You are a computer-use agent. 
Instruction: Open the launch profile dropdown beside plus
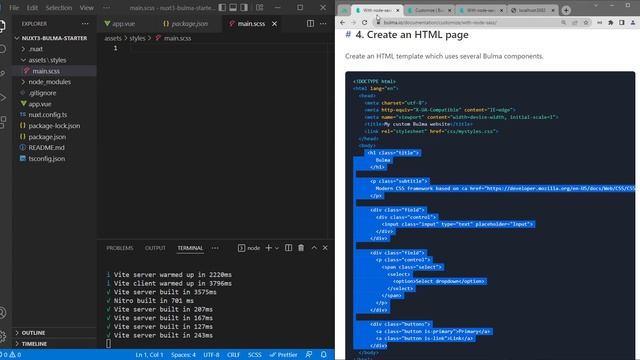coord(277,248)
